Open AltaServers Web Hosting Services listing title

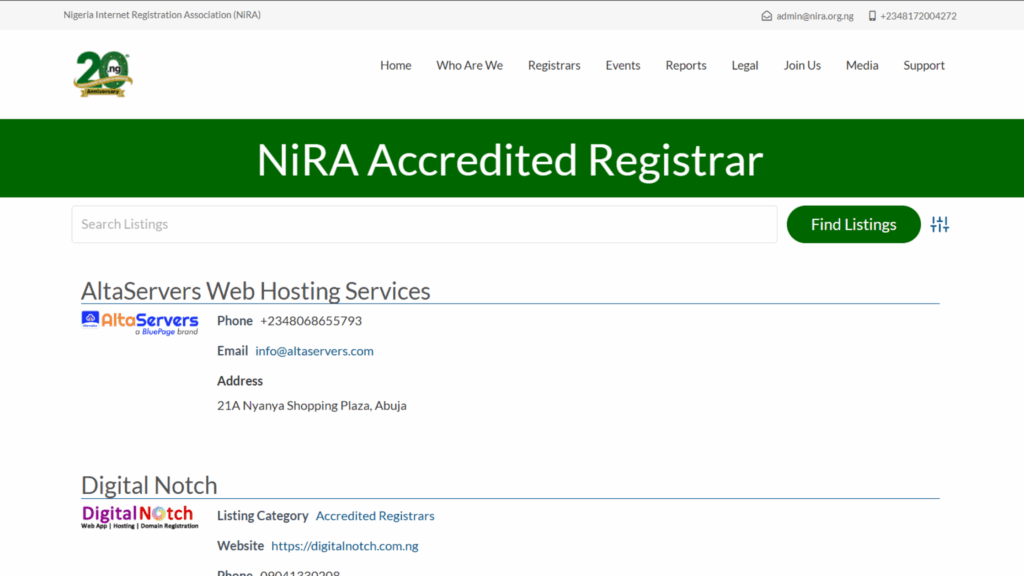pos(255,291)
